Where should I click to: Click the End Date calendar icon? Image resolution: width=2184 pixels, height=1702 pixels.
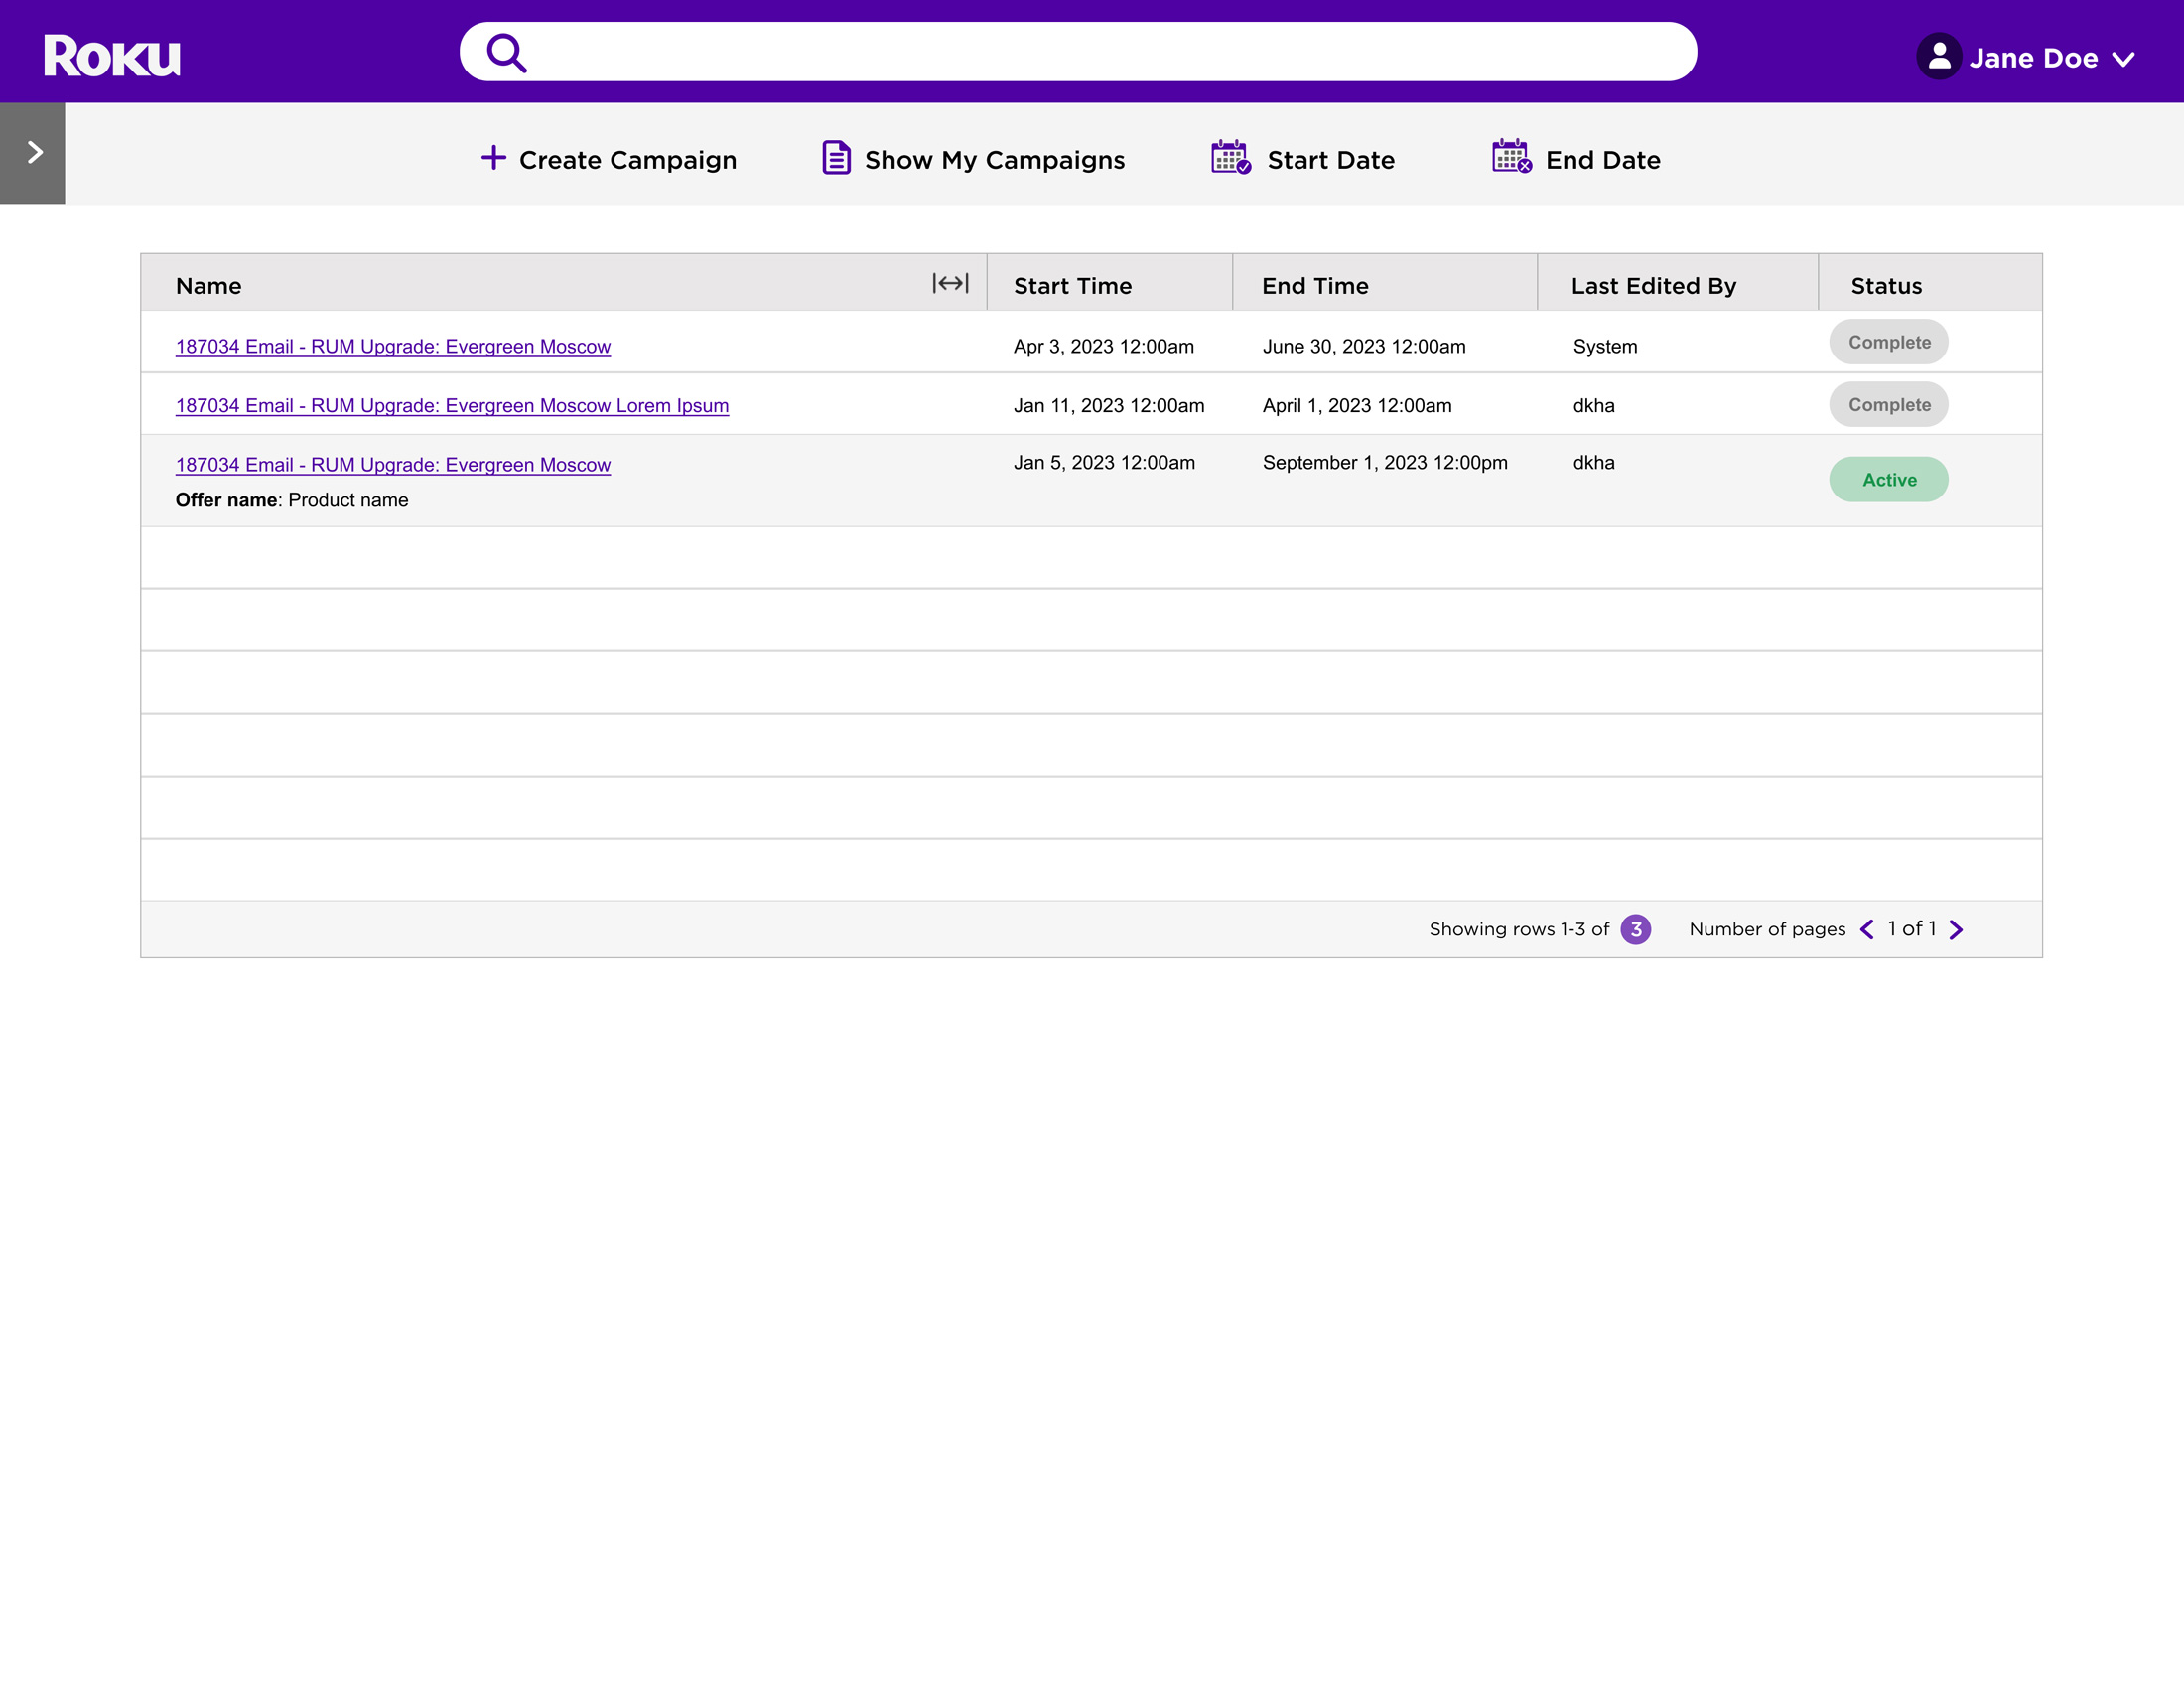[x=1511, y=157]
